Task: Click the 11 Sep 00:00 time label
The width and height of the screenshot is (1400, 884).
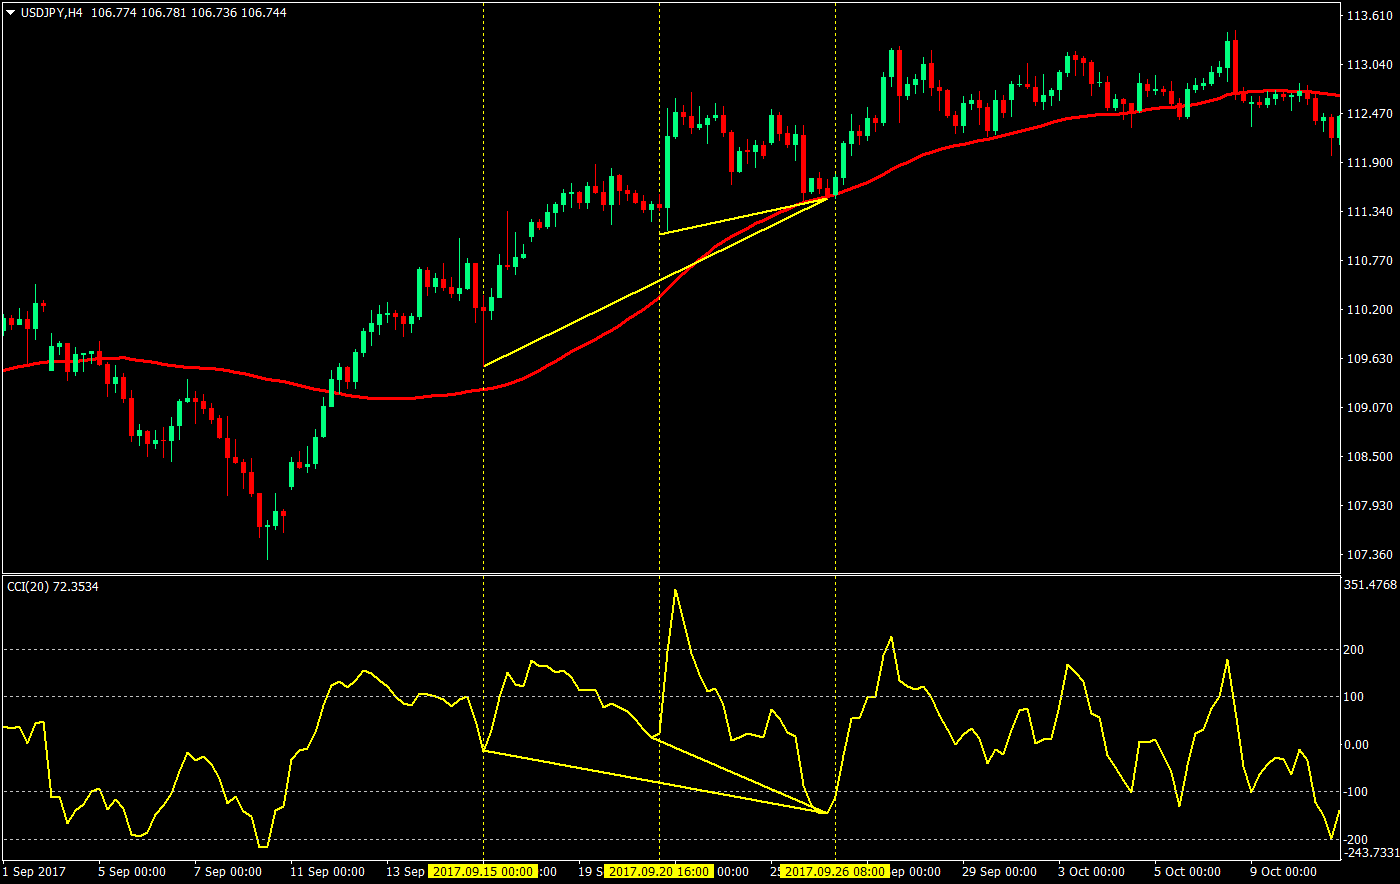Action: [329, 872]
